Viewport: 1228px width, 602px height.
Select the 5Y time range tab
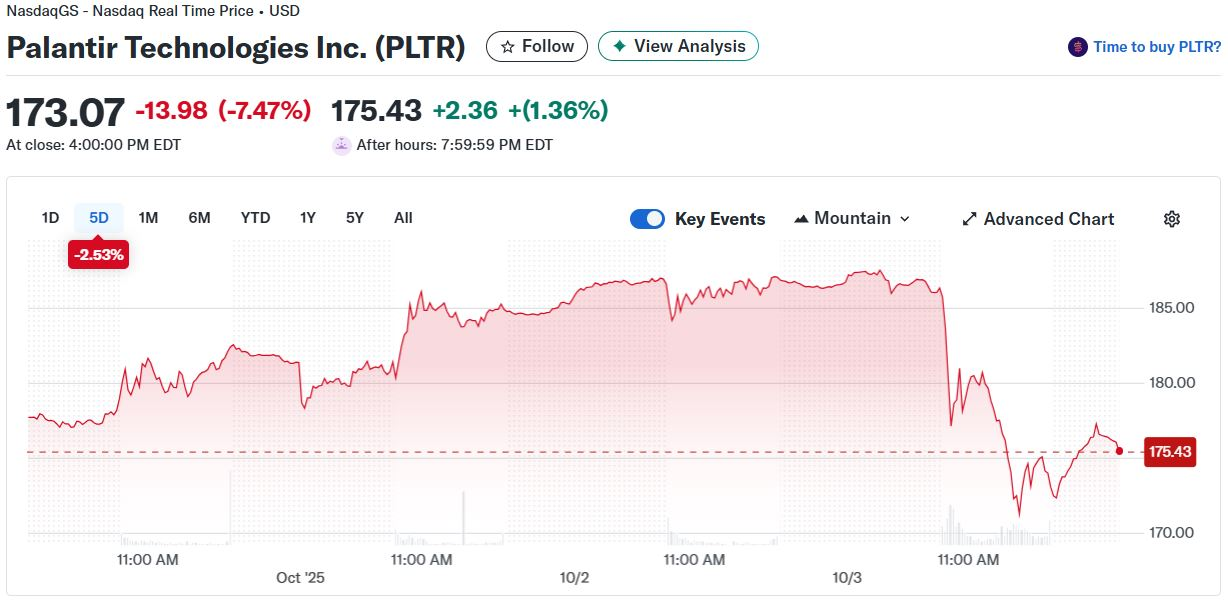tap(355, 218)
